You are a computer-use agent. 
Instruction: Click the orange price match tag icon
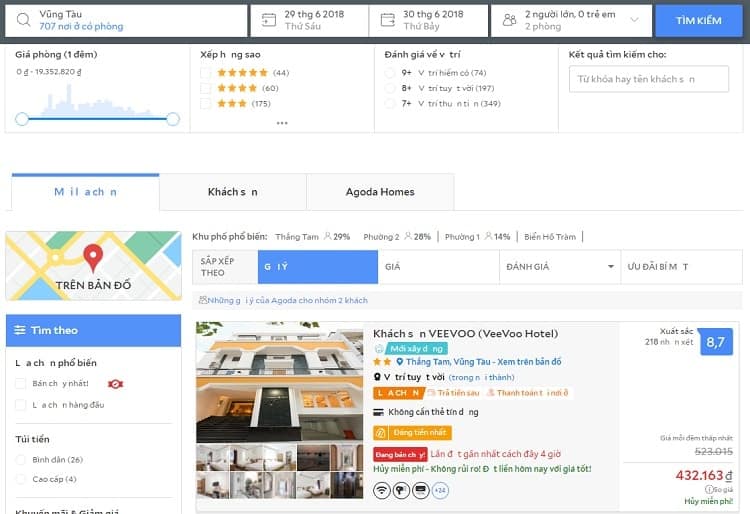[x=381, y=433]
